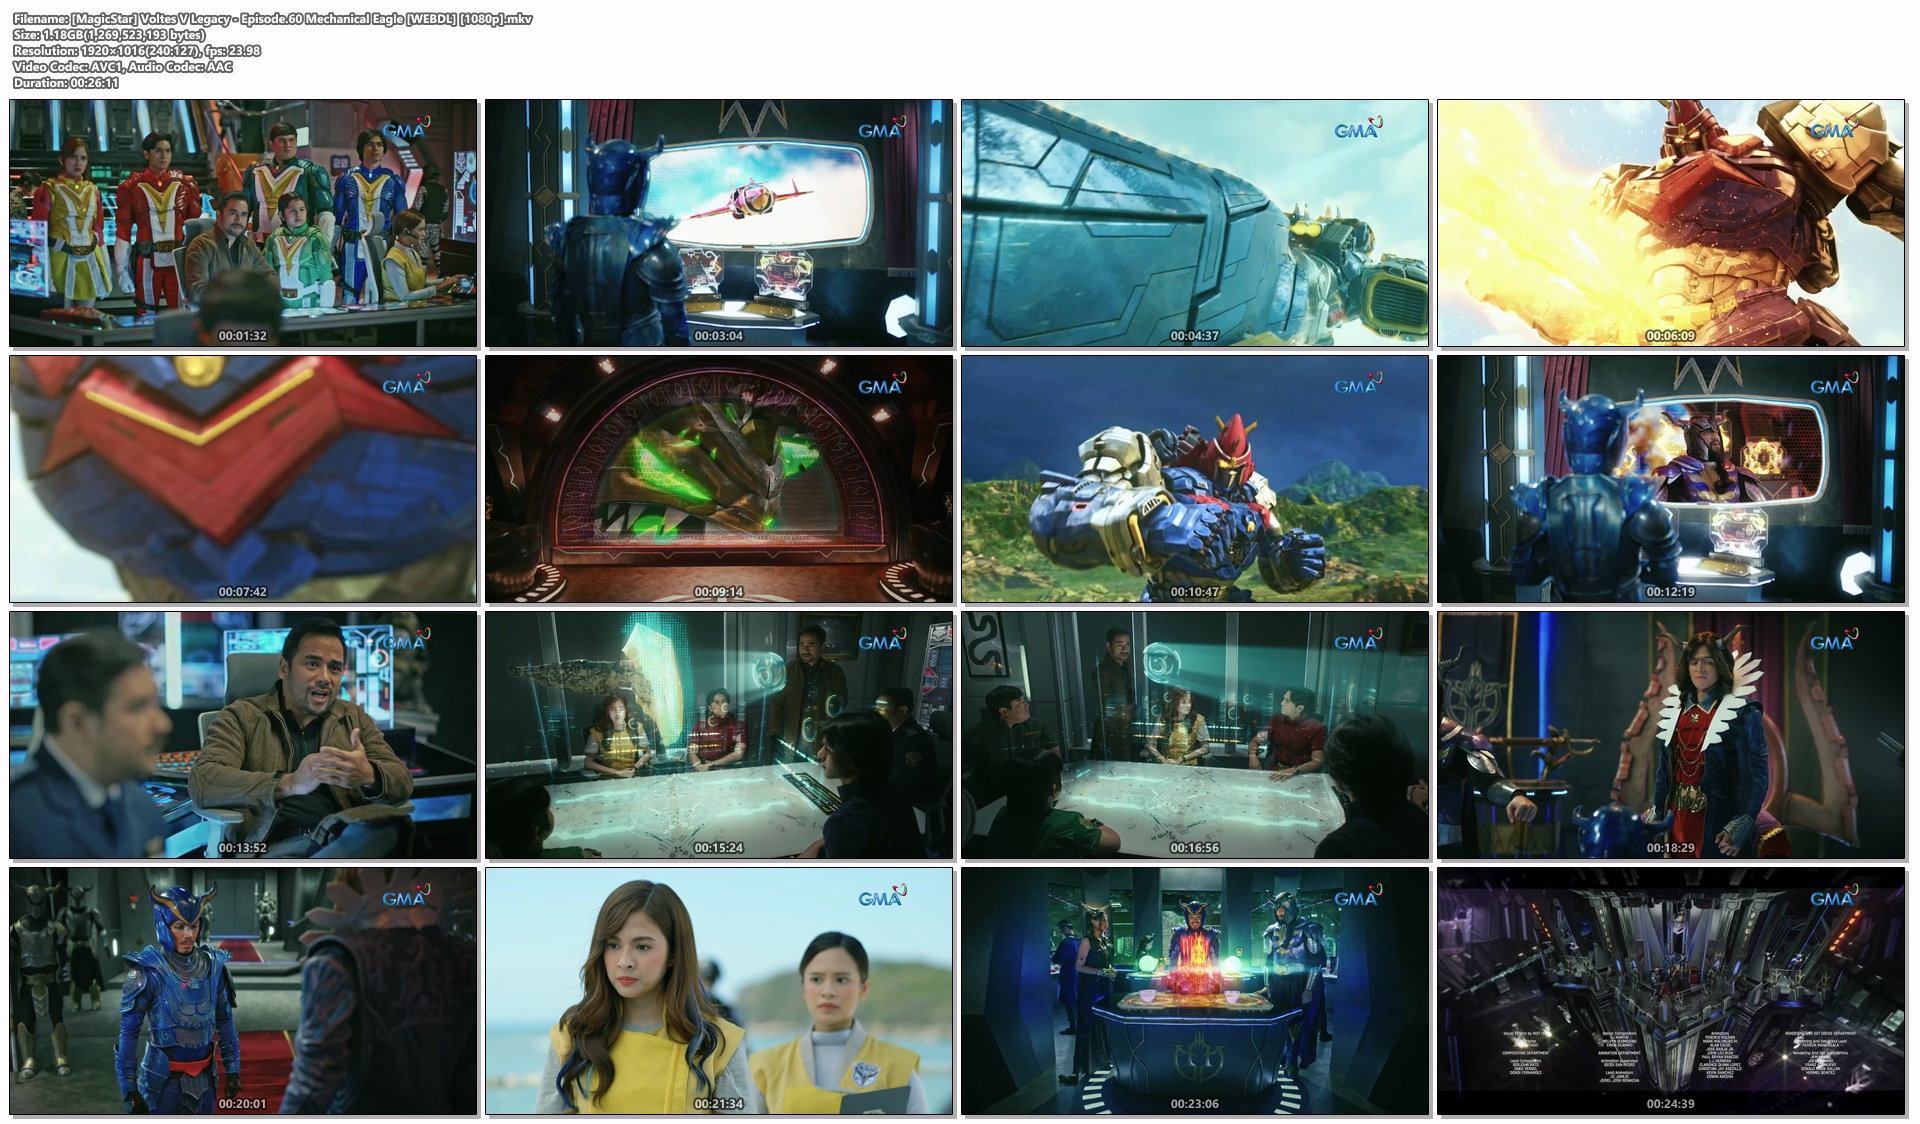Image resolution: width=1920 pixels, height=1124 pixels.
Task: Select the thumbnail at 00:03:04
Action: [719, 222]
